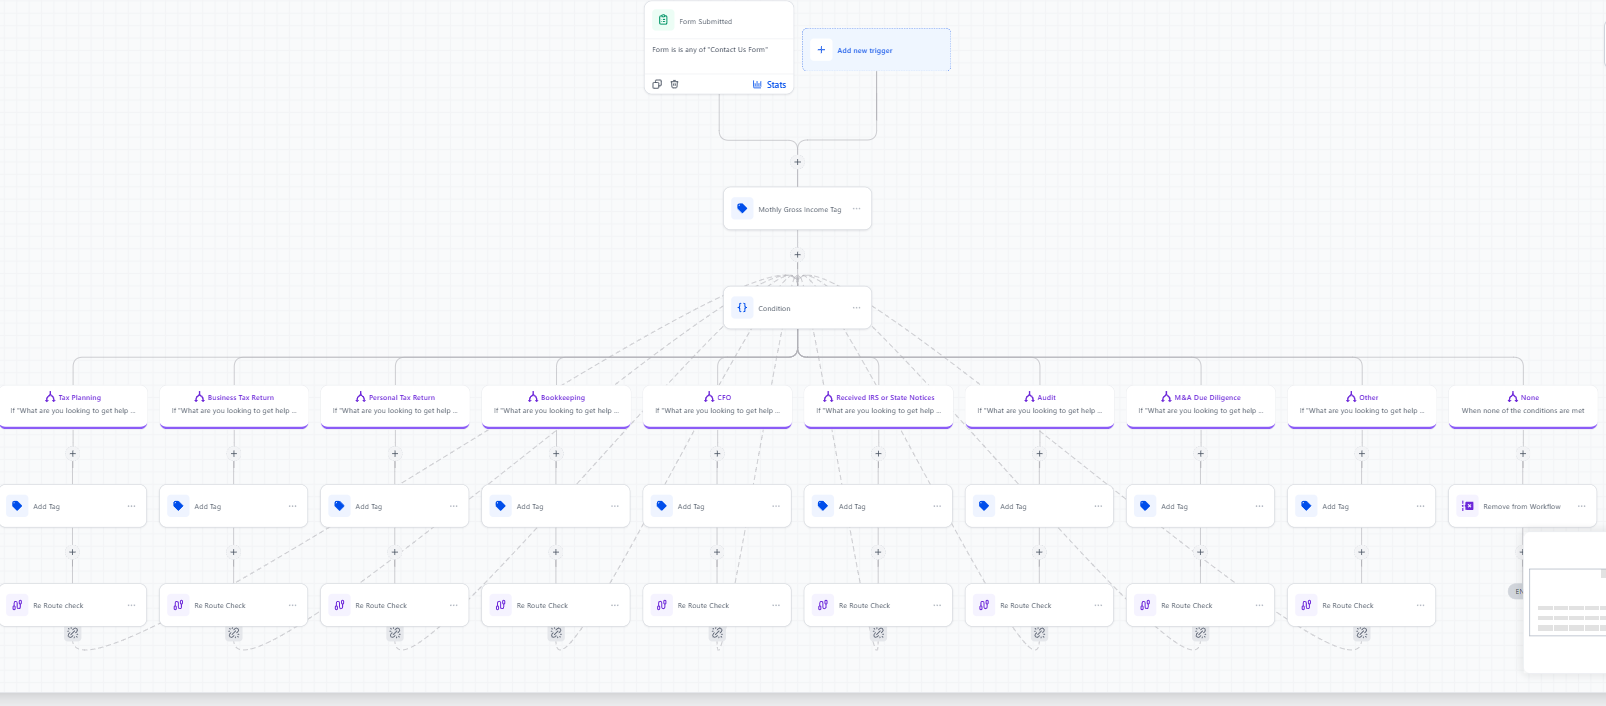The width and height of the screenshot is (1606, 706).
Task: Click the workflow minimap preview
Action: 1567,602
